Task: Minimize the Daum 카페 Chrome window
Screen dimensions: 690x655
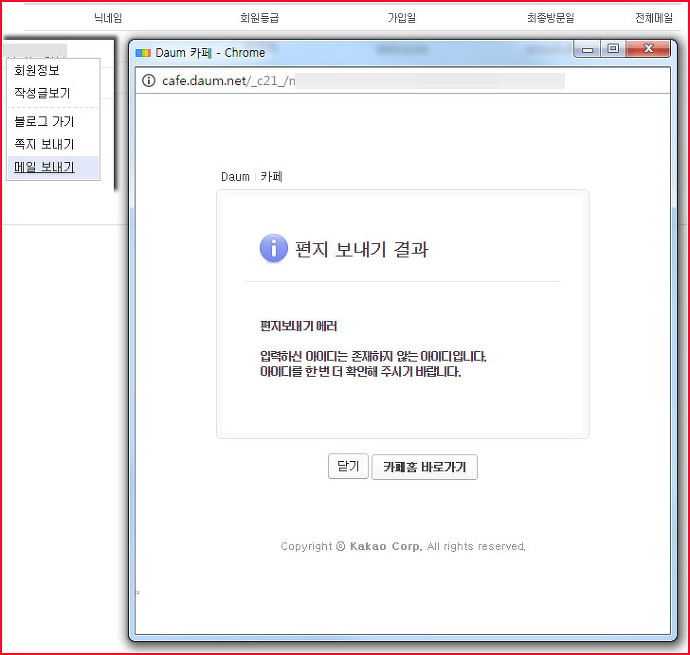Action: 587,49
